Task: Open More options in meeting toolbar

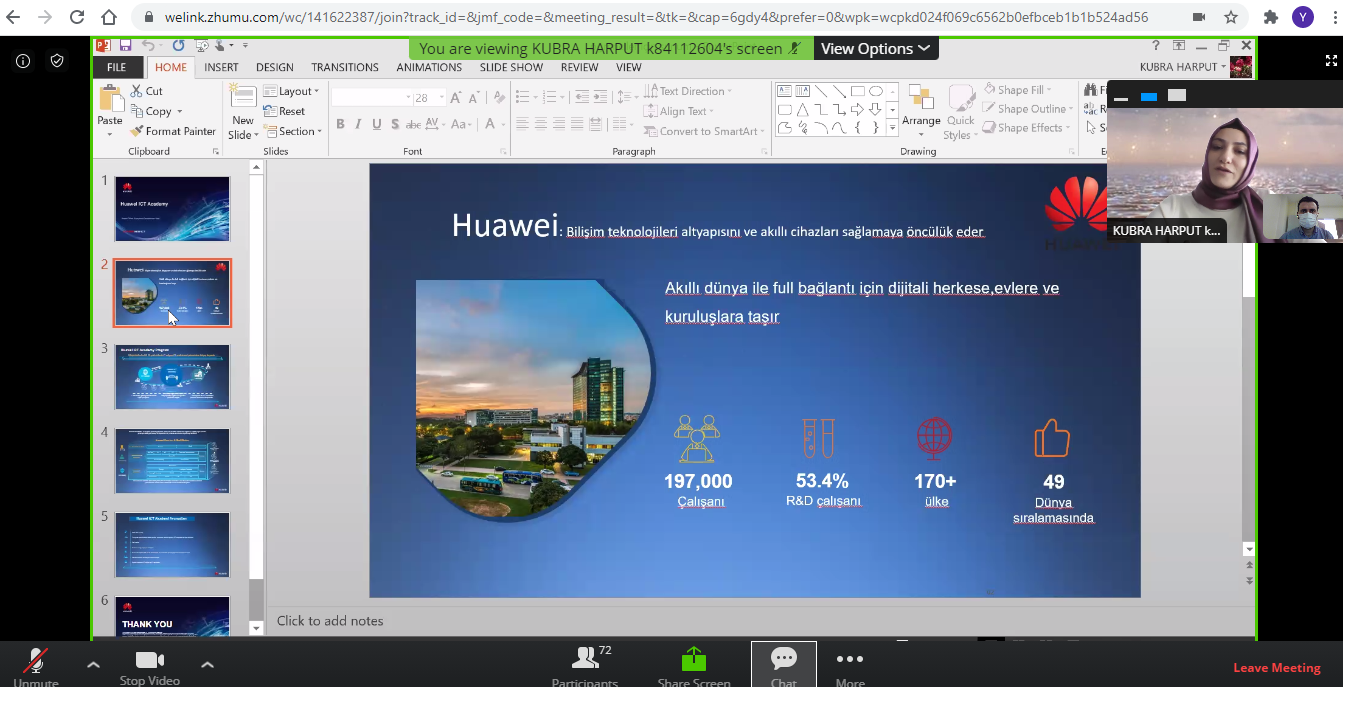Action: (850, 666)
